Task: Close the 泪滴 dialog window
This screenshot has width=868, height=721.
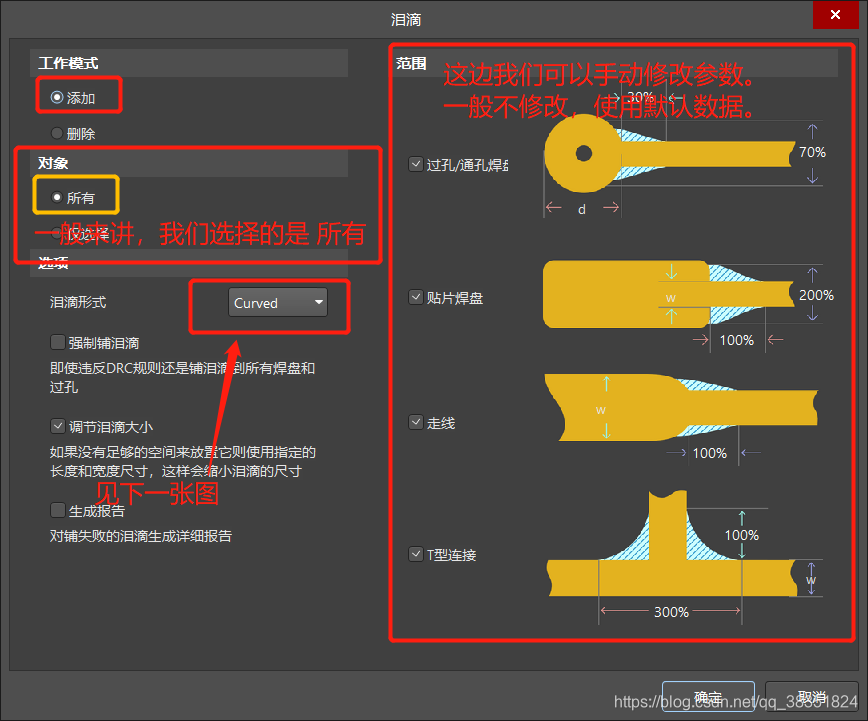Action: coord(835,14)
